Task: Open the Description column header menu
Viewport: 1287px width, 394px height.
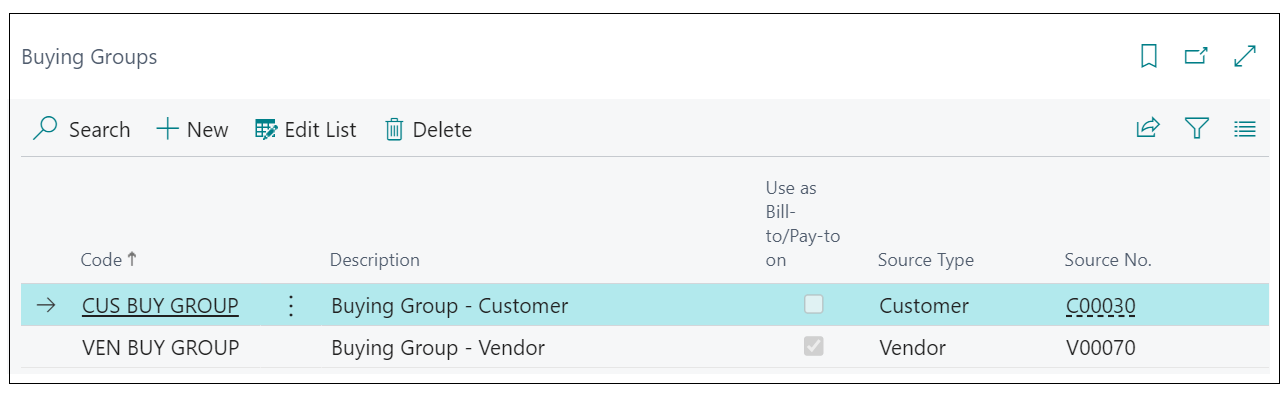Action: point(375,260)
